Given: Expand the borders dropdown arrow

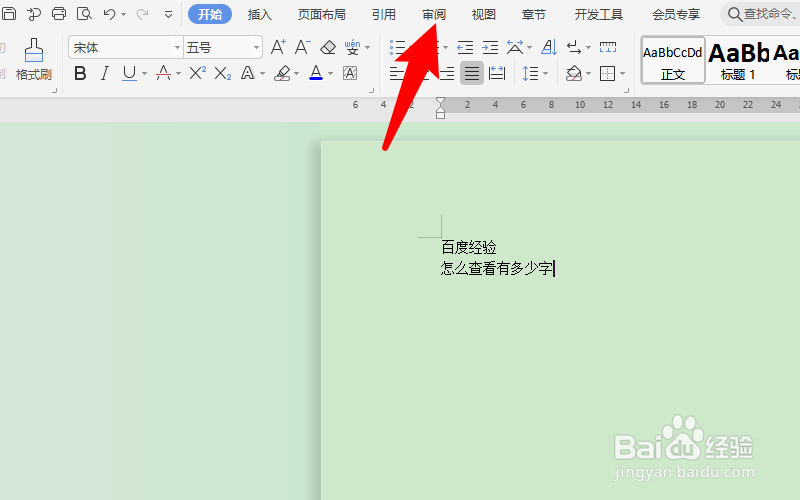Looking at the screenshot, I should (622, 74).
